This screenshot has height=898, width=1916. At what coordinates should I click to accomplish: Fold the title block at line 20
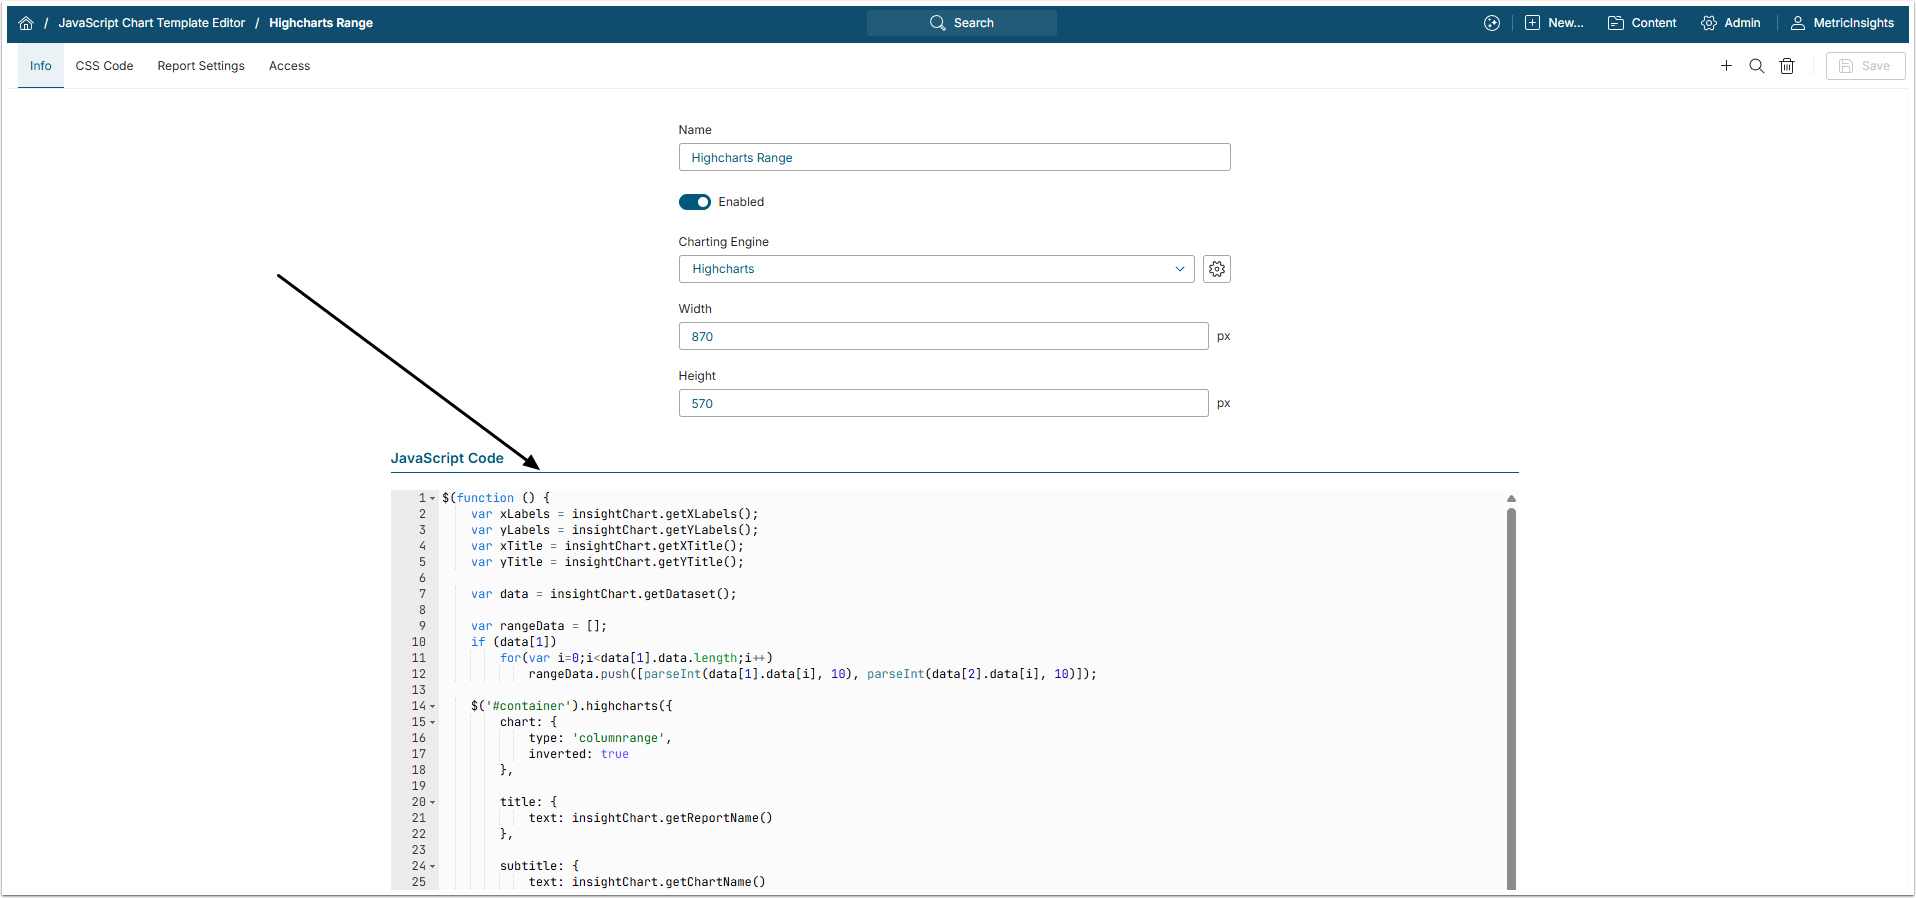click(433, 802)
